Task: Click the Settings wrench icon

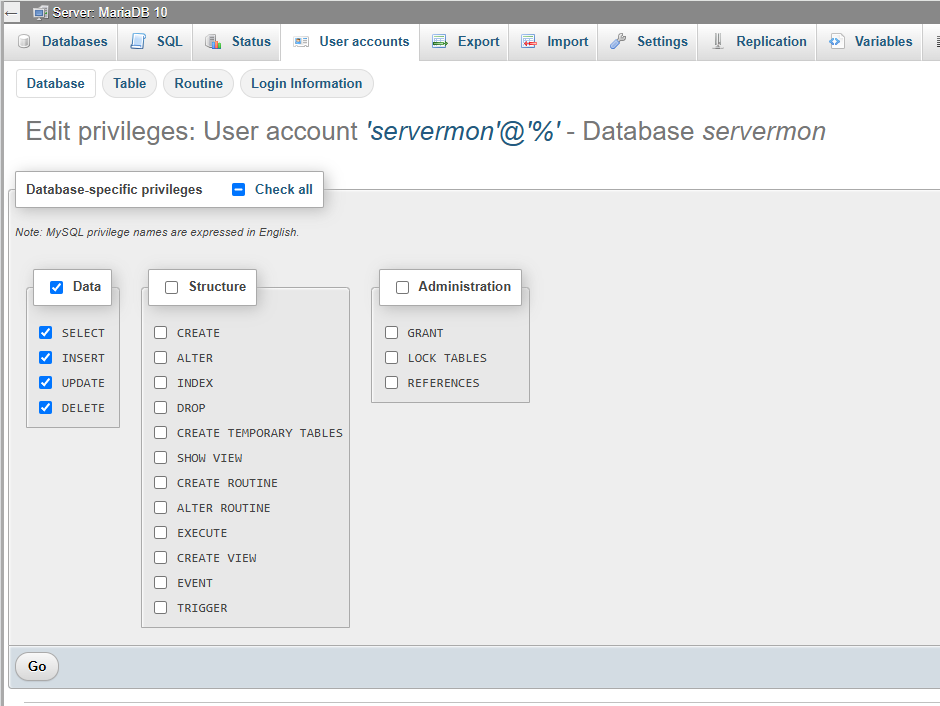Action: tap(618, 41)
